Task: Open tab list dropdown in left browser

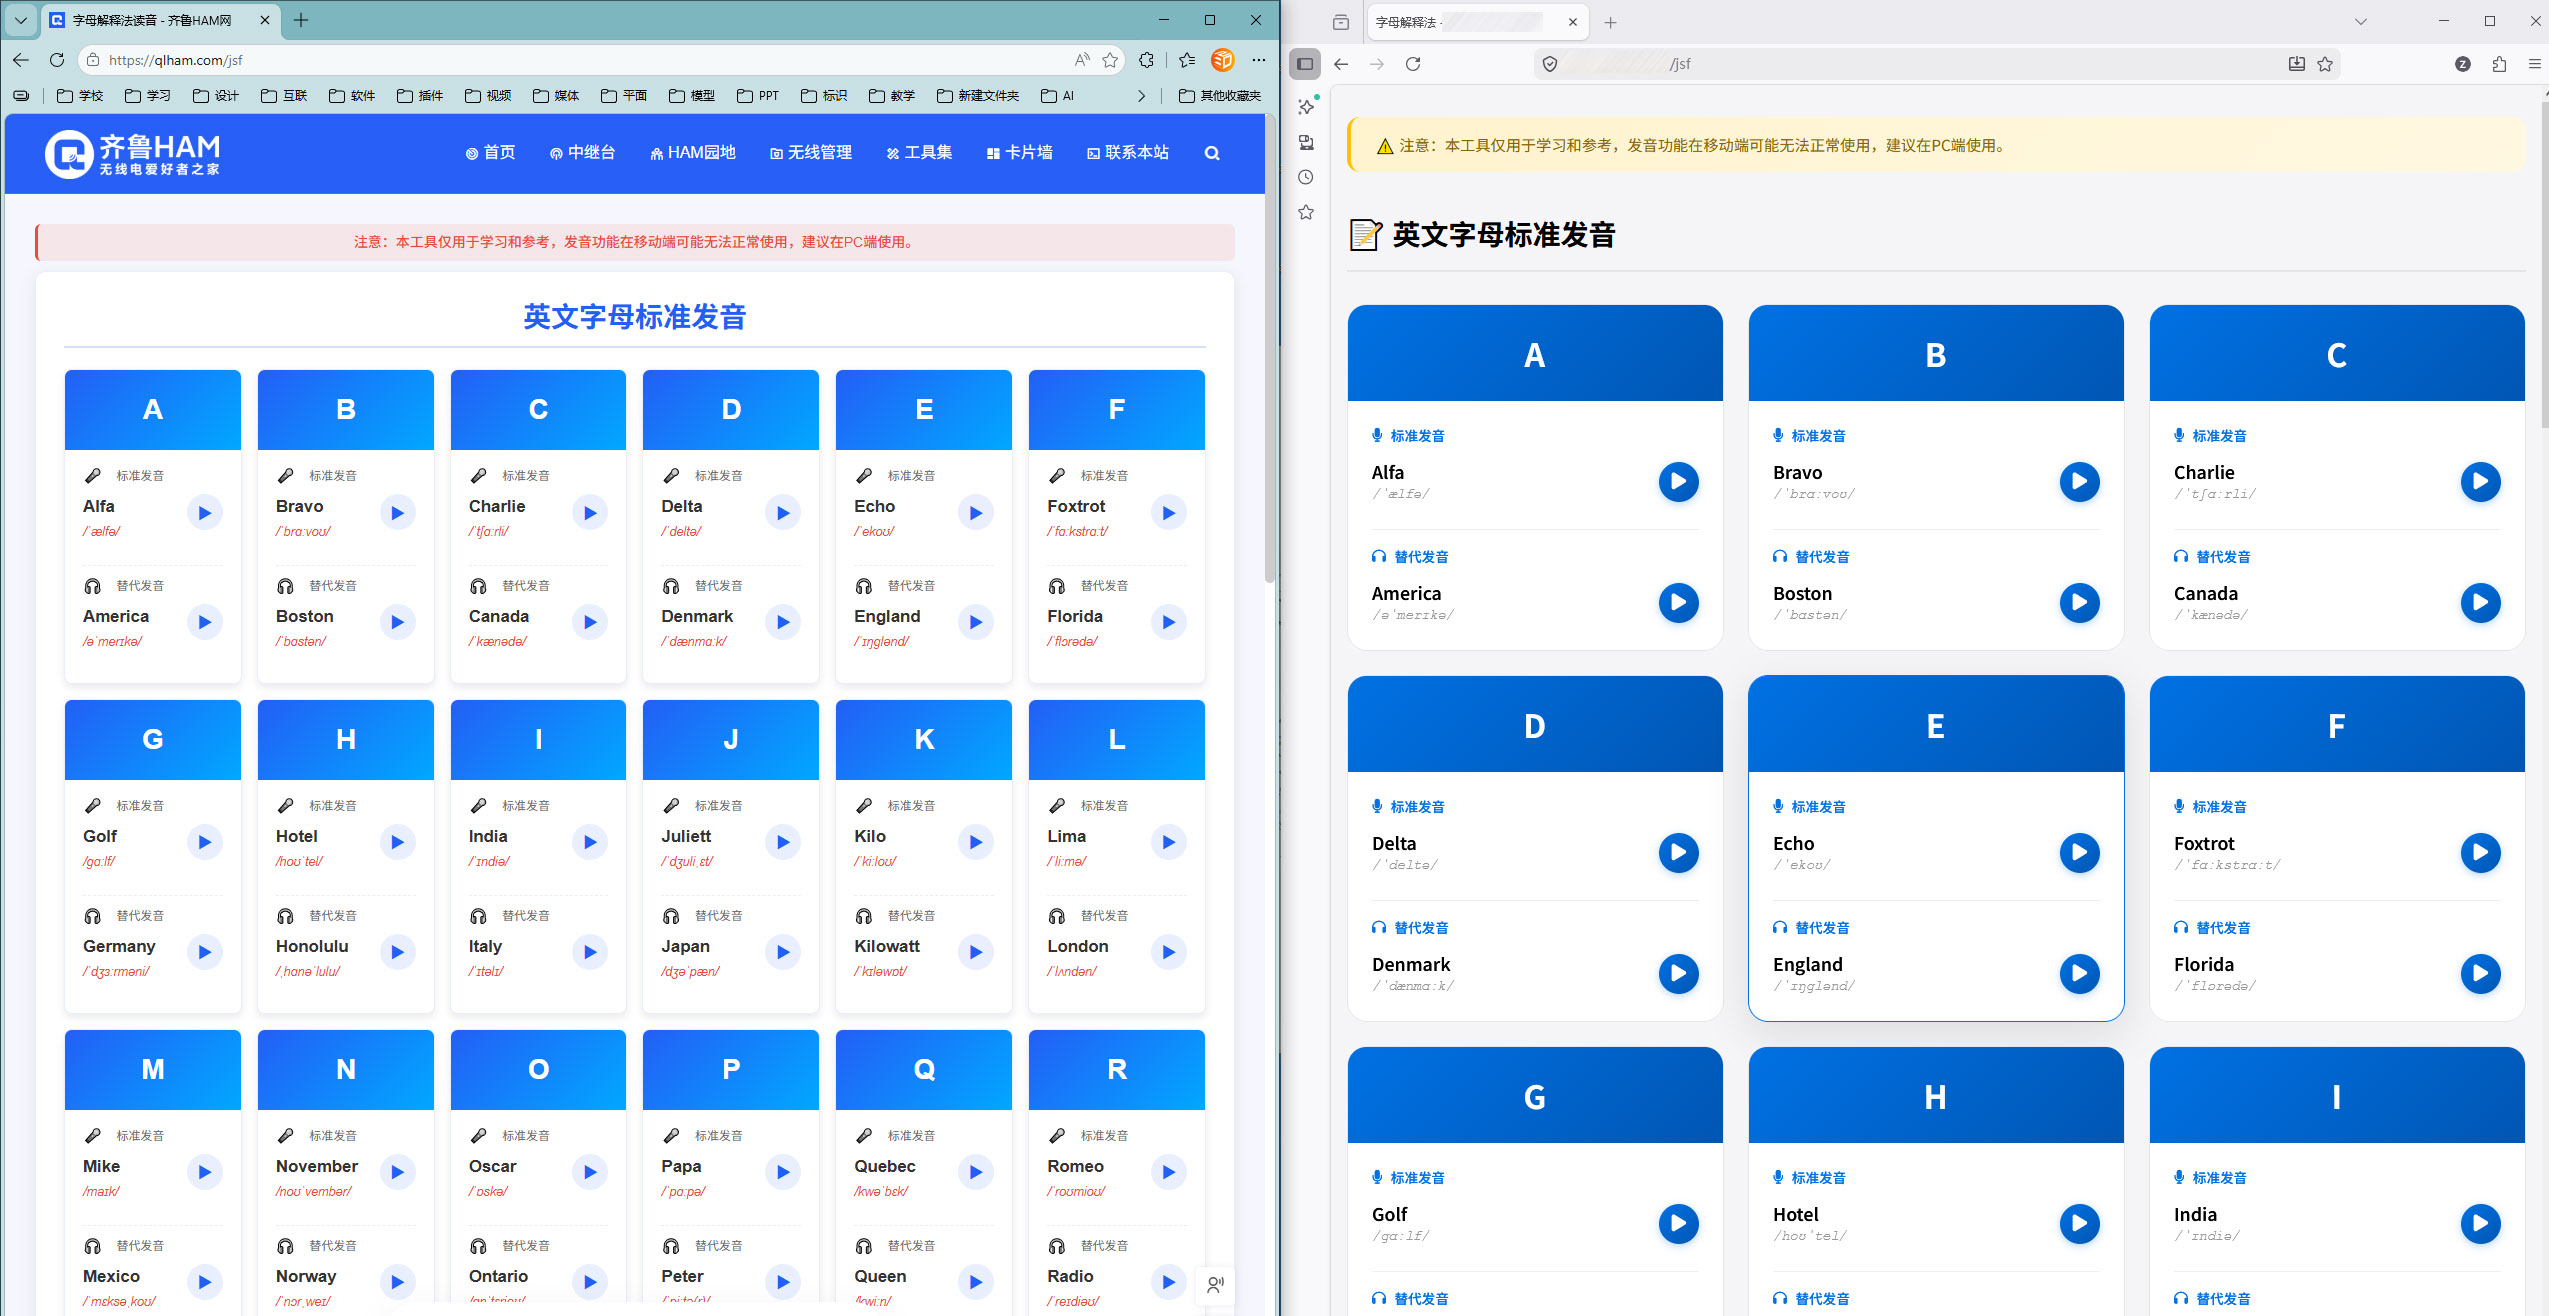Action: [x=20, y=20]
